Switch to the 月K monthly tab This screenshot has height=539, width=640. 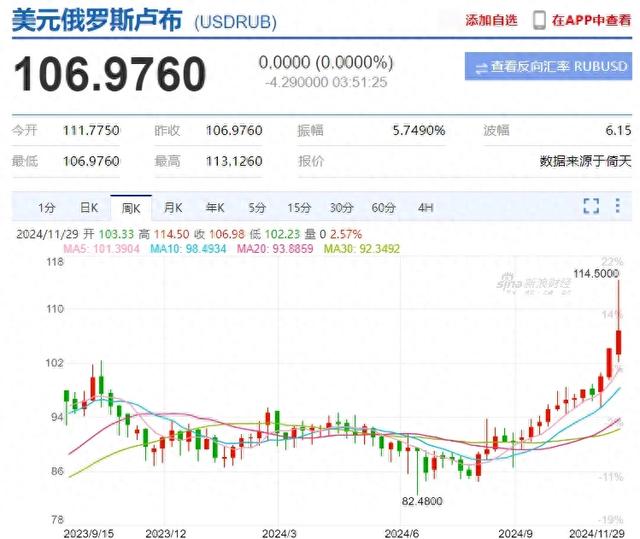tap(173, 208)
